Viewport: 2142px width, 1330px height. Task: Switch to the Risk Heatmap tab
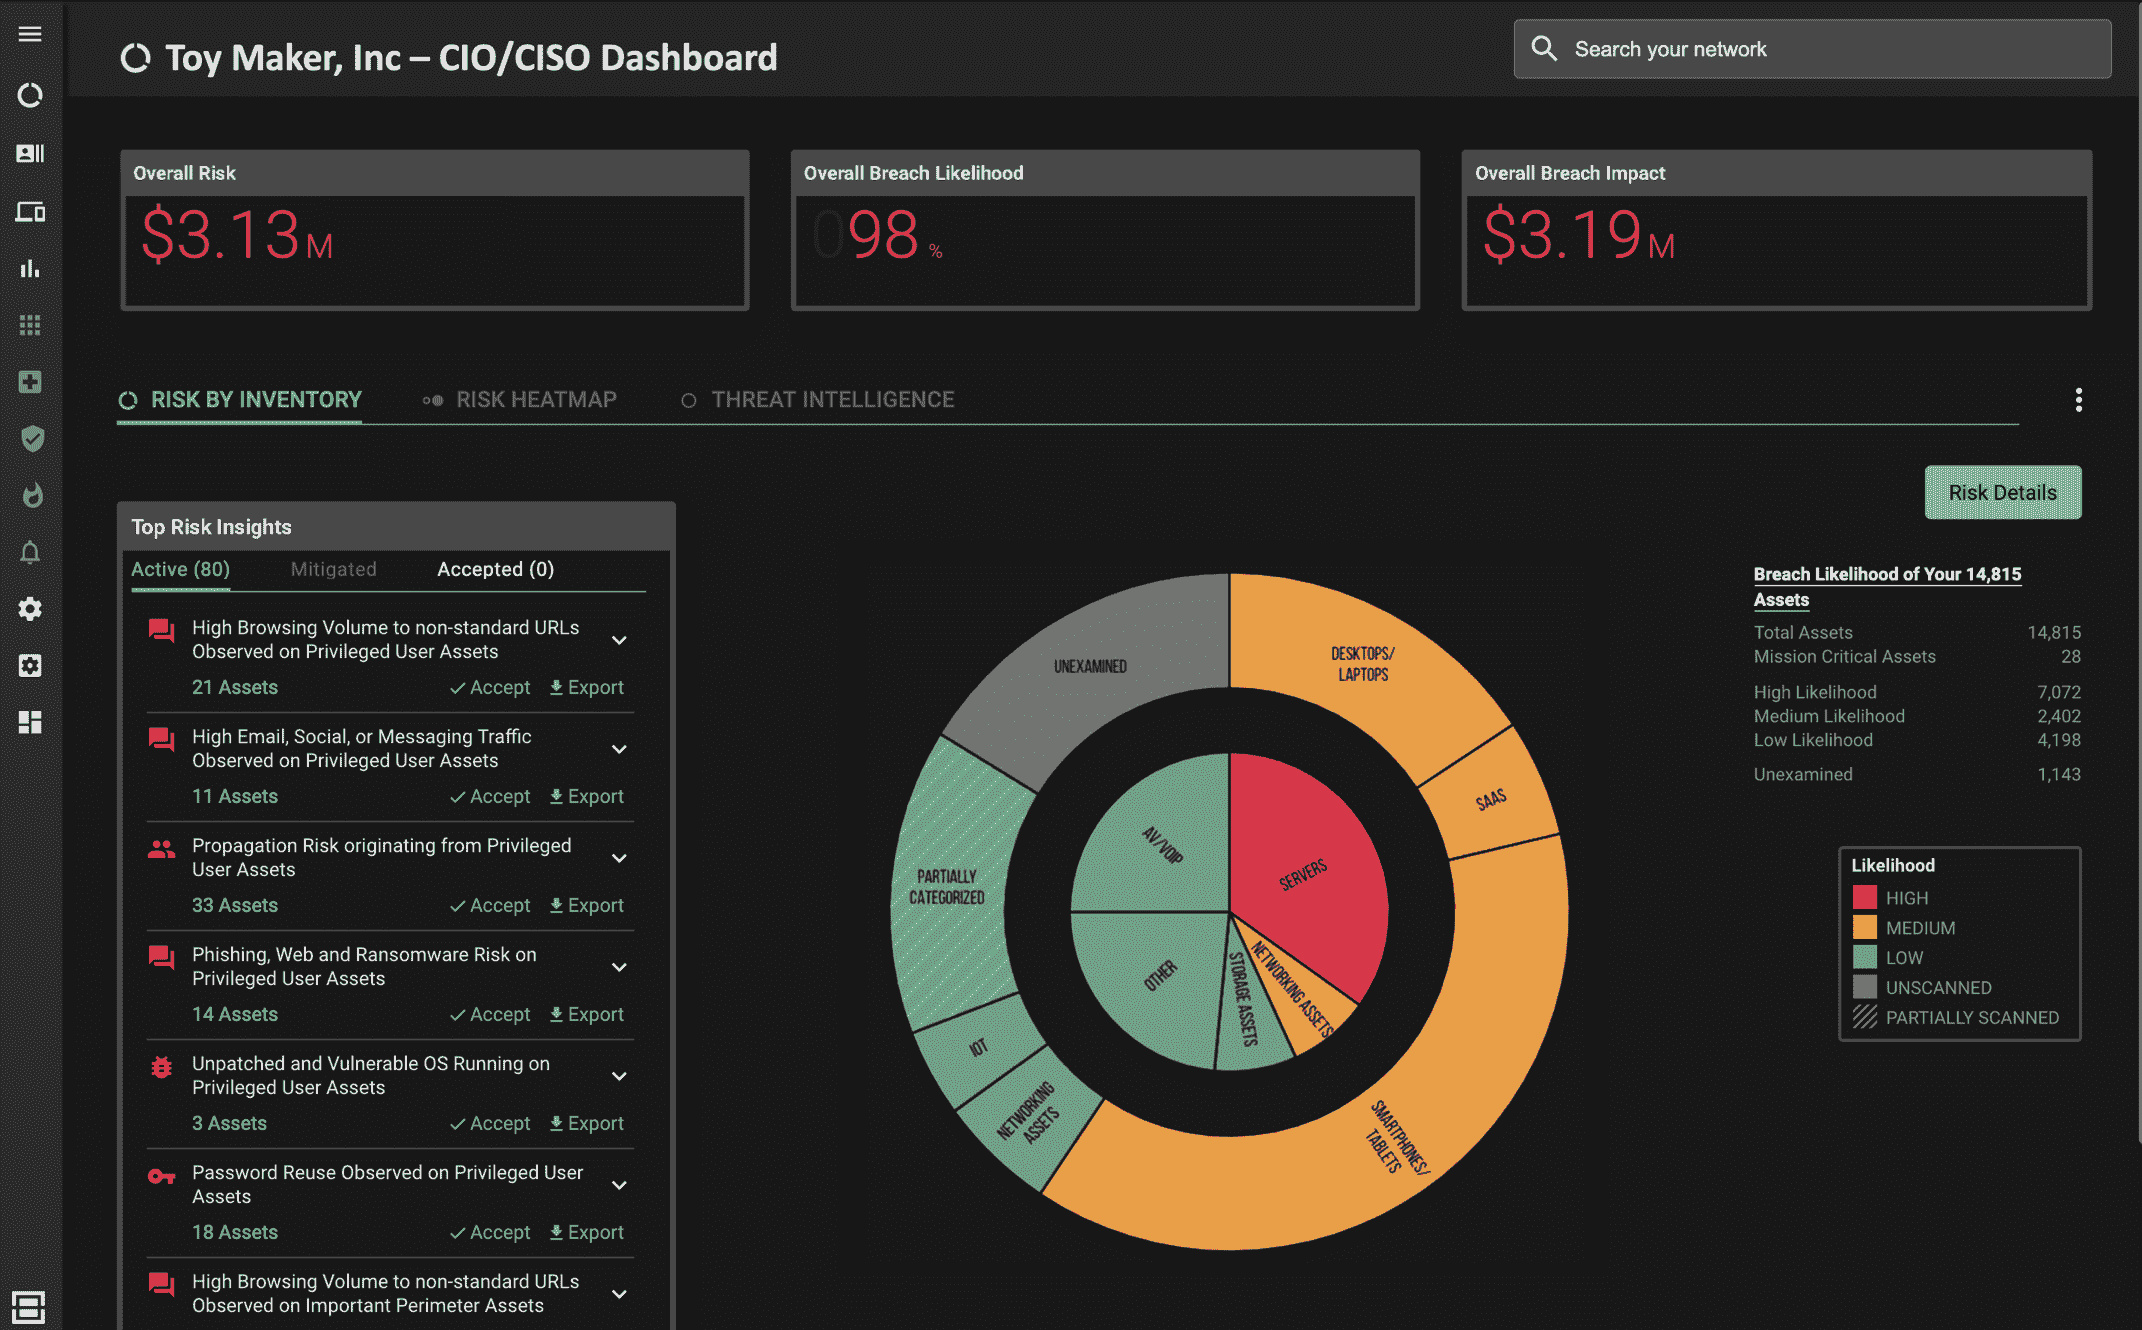pyautogui.click(x=536, y=399)
